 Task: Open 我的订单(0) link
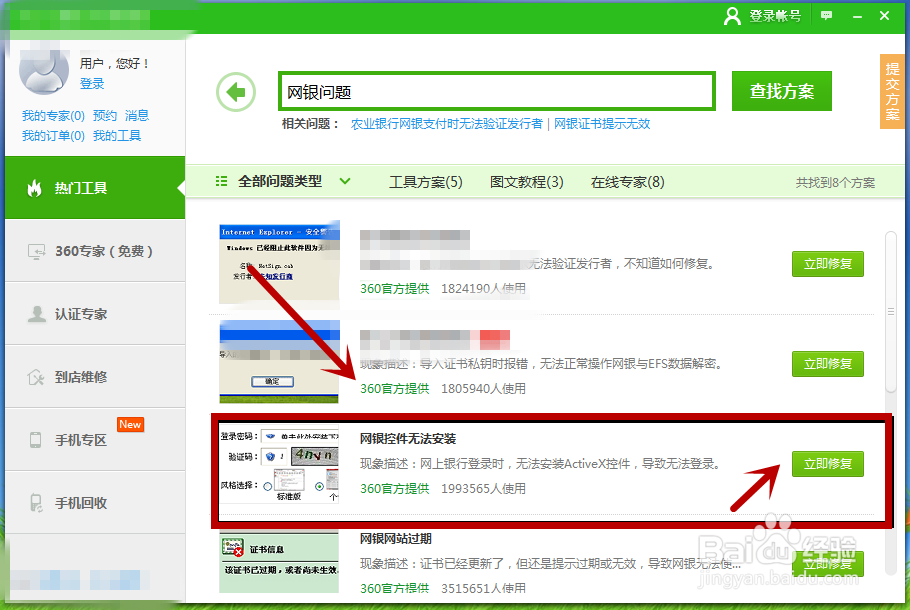pyautogui.click(x=53, y=136)
